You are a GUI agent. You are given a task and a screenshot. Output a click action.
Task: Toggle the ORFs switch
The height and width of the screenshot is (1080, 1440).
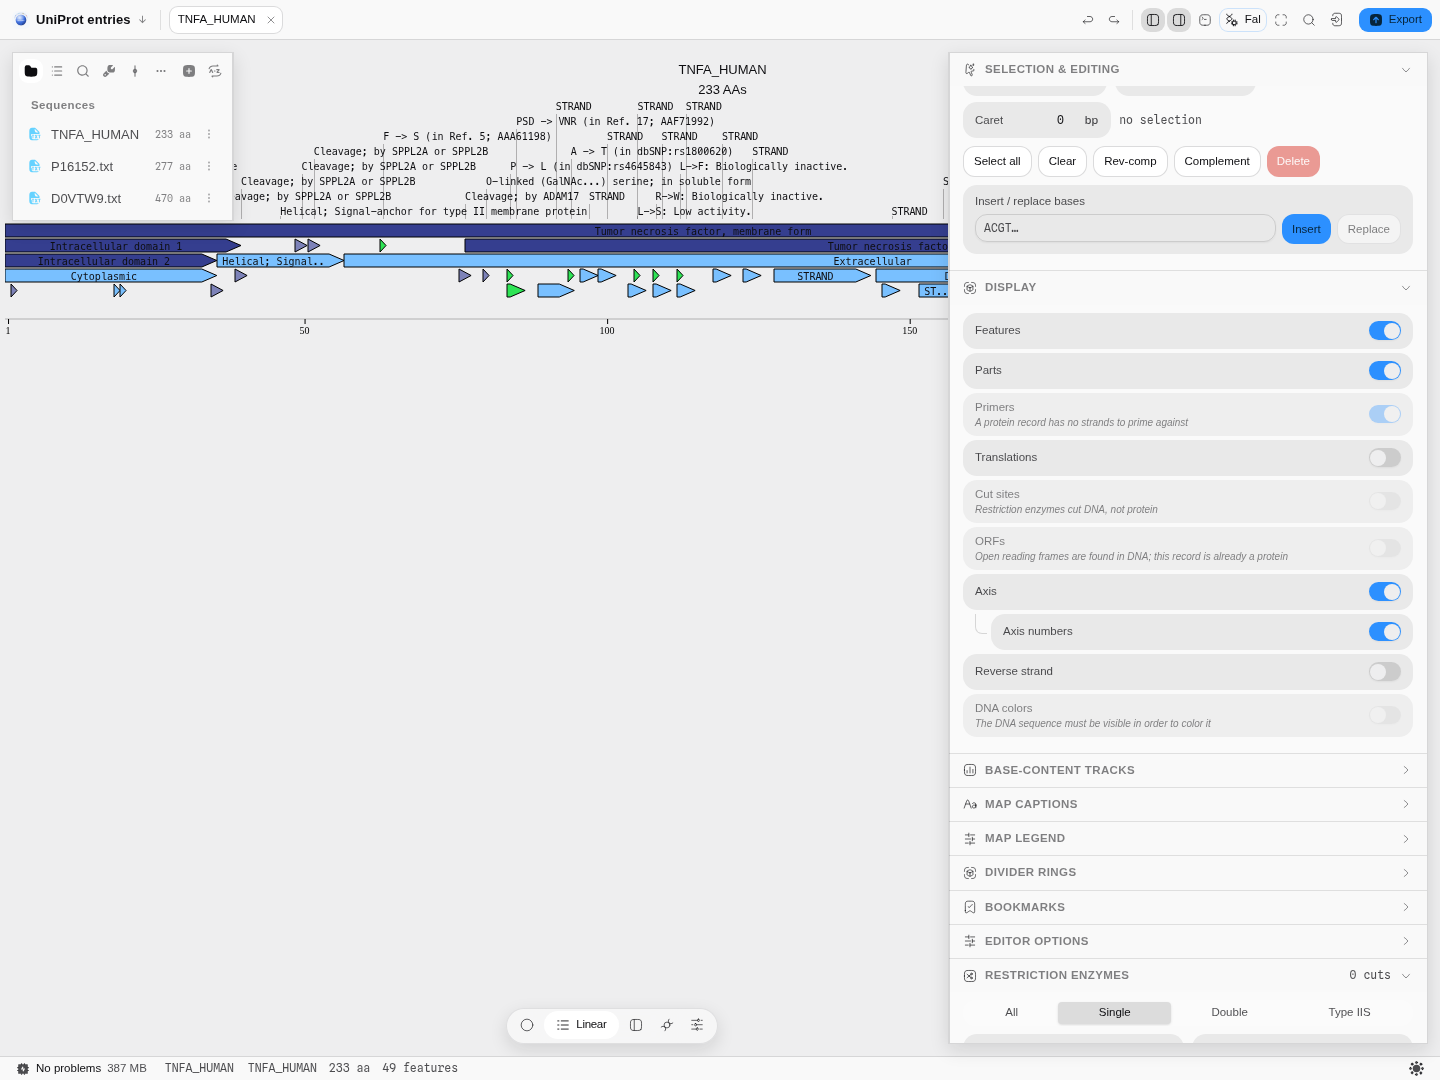pyautogui.click(x=1385, y=548)
